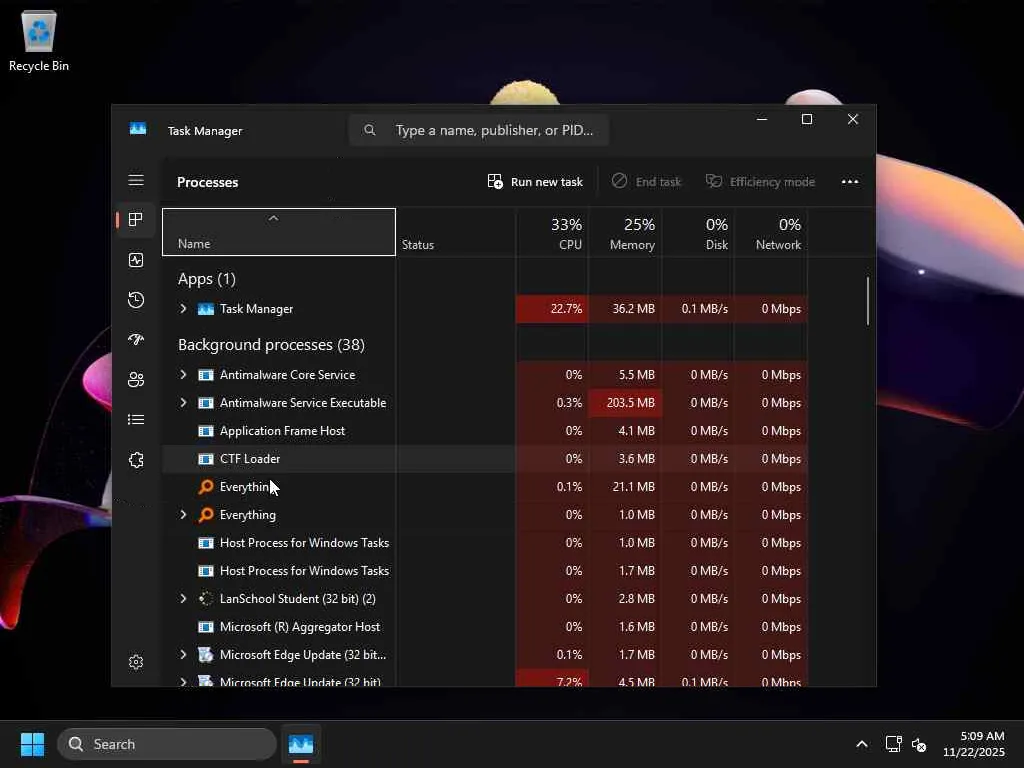The height and width of the screenshot is (768, 1024).
Task: Click the muted volume tray icon
Action: click(x=919, y=744)
